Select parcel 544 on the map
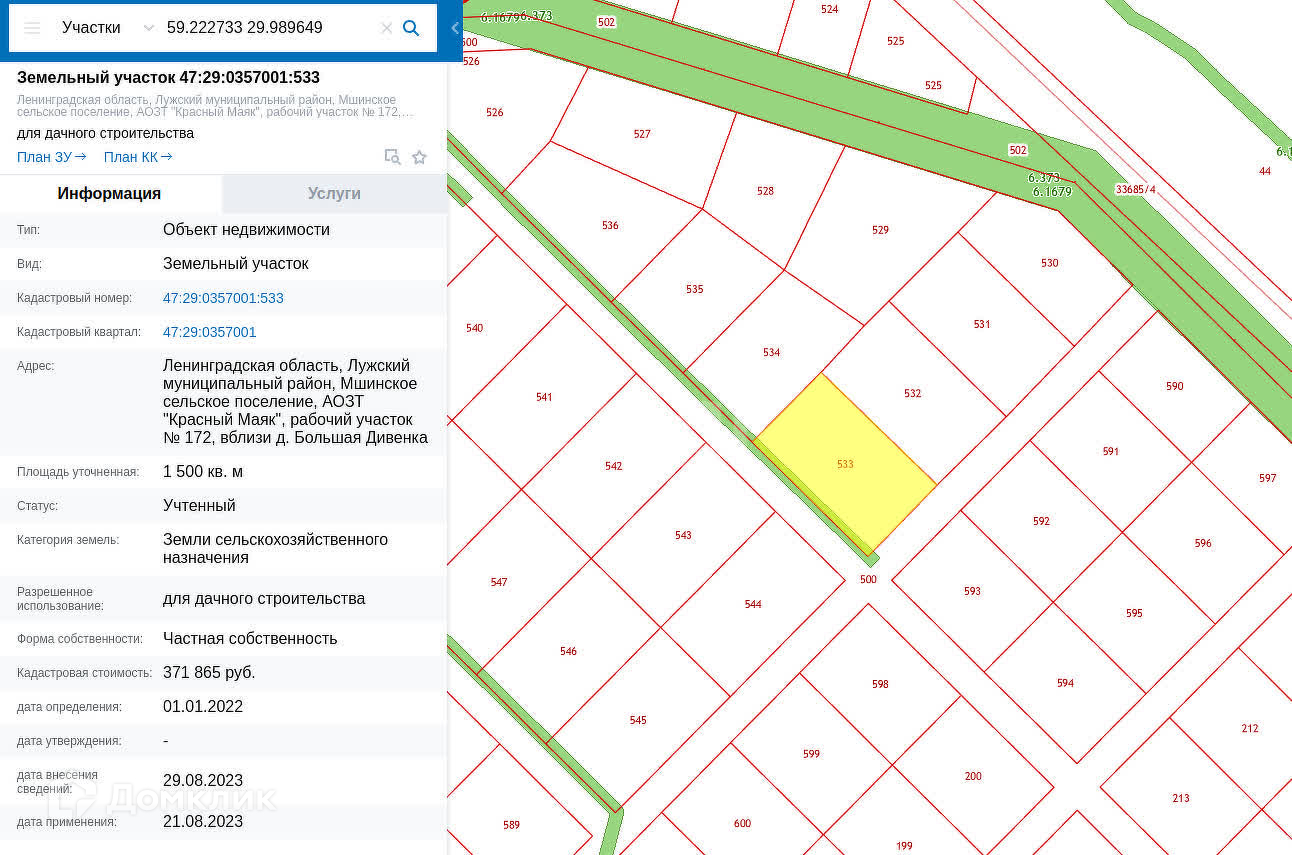The height and width of the screenshot is (855, 1292). click(753, 604)
